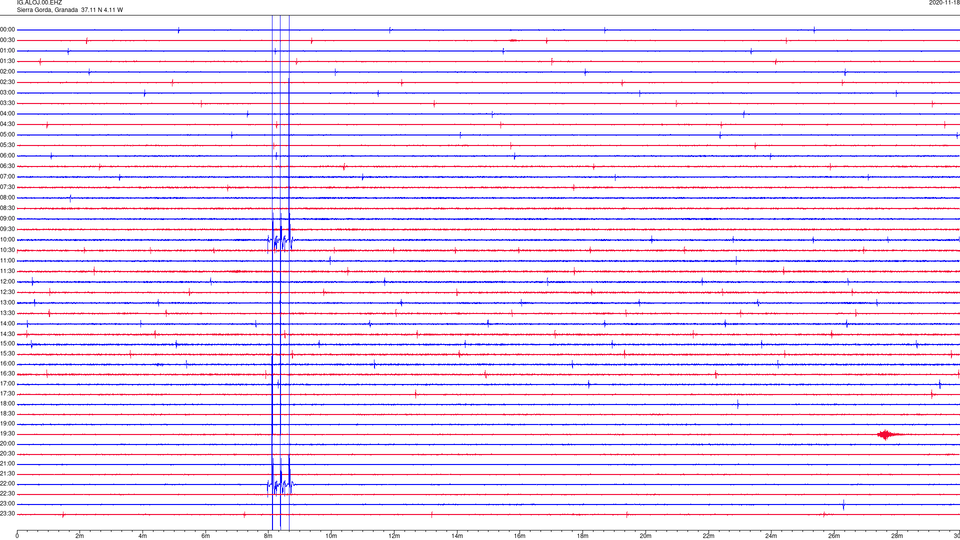
Task: Click the station code IG.ALOJ.00.EHZ
Action: click(39, 2)
